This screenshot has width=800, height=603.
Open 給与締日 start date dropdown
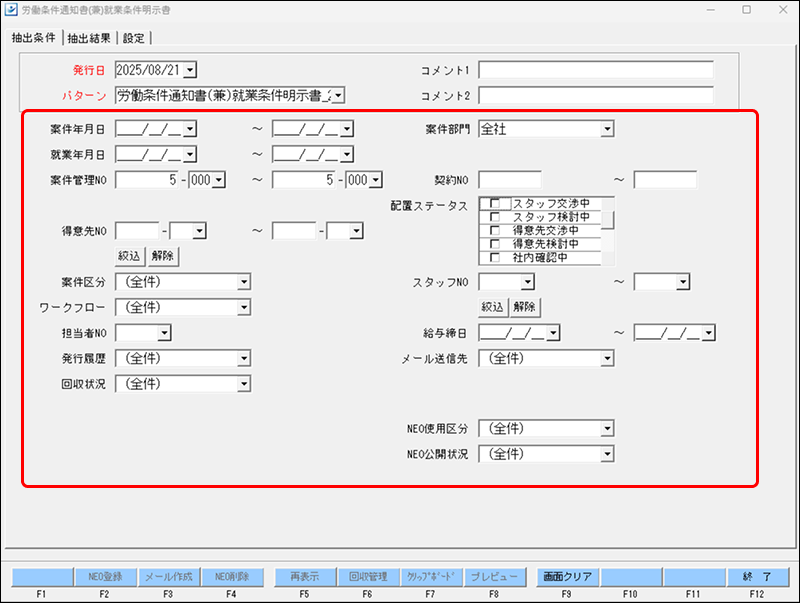coord(553,333)
